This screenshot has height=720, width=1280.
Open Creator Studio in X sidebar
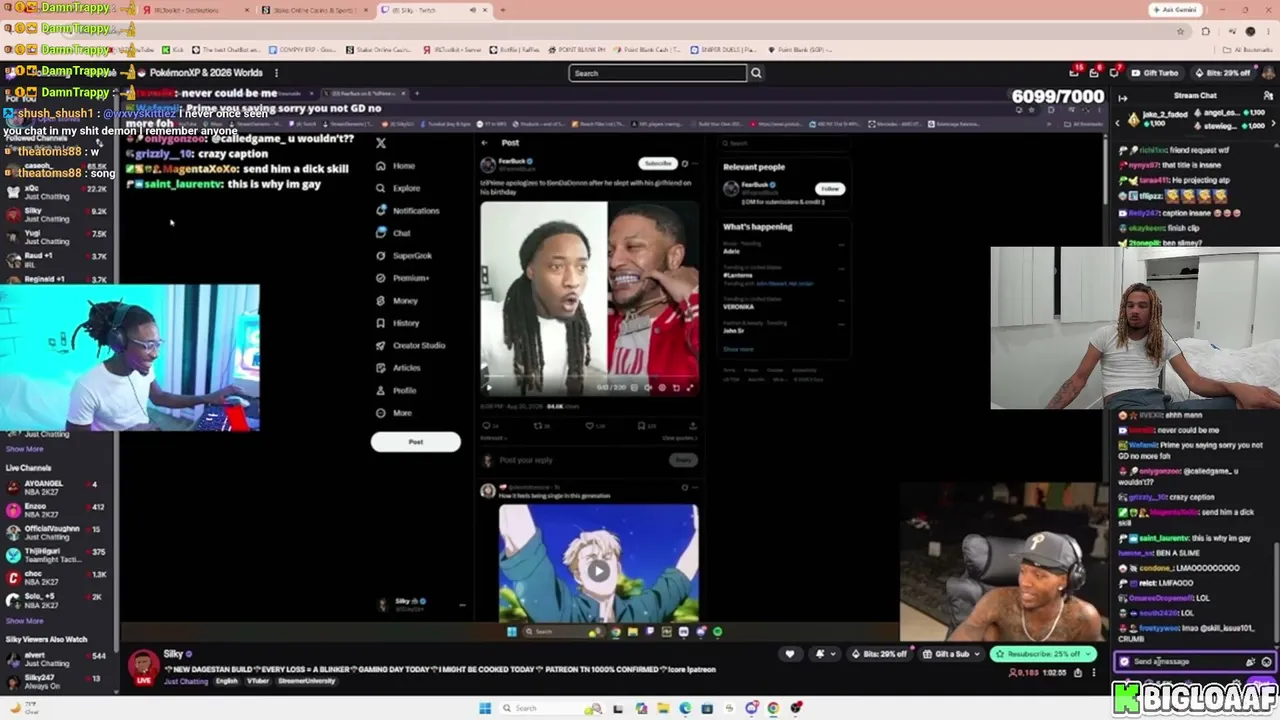click(x=410, y=346)
